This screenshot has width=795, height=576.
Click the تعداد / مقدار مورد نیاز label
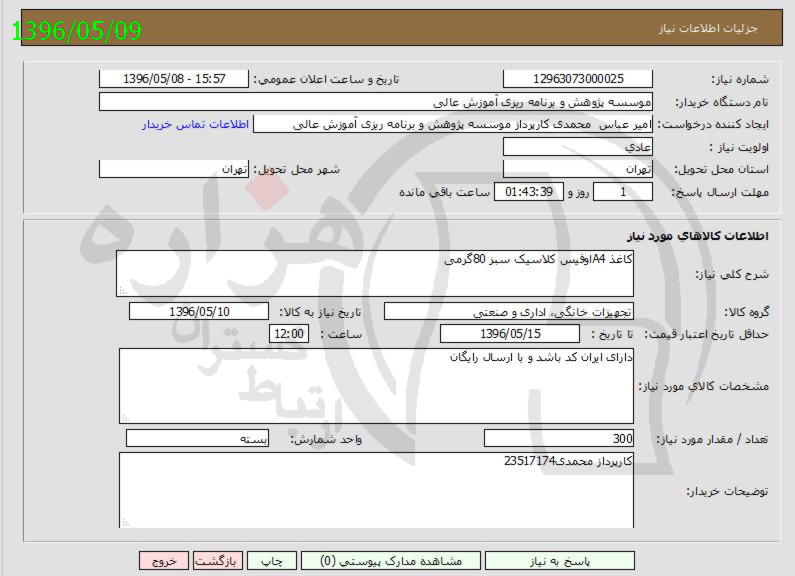point(712,439)
